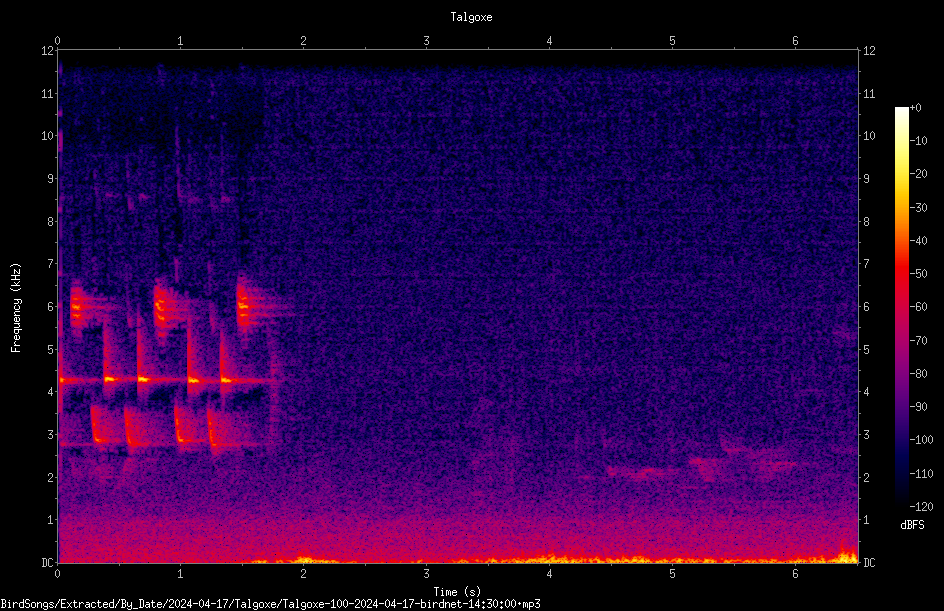Image resolution: width=944 pixels, height=611 pixels.
Task: Click the 1 second tick on bottom axis
Action: click(180, 574)
